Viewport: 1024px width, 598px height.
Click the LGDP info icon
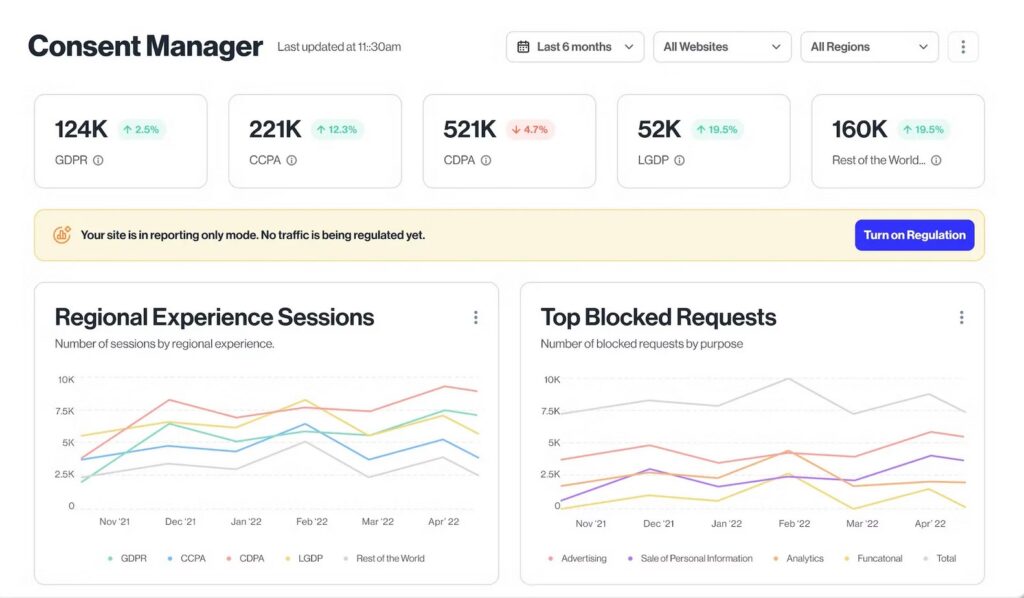679,160
